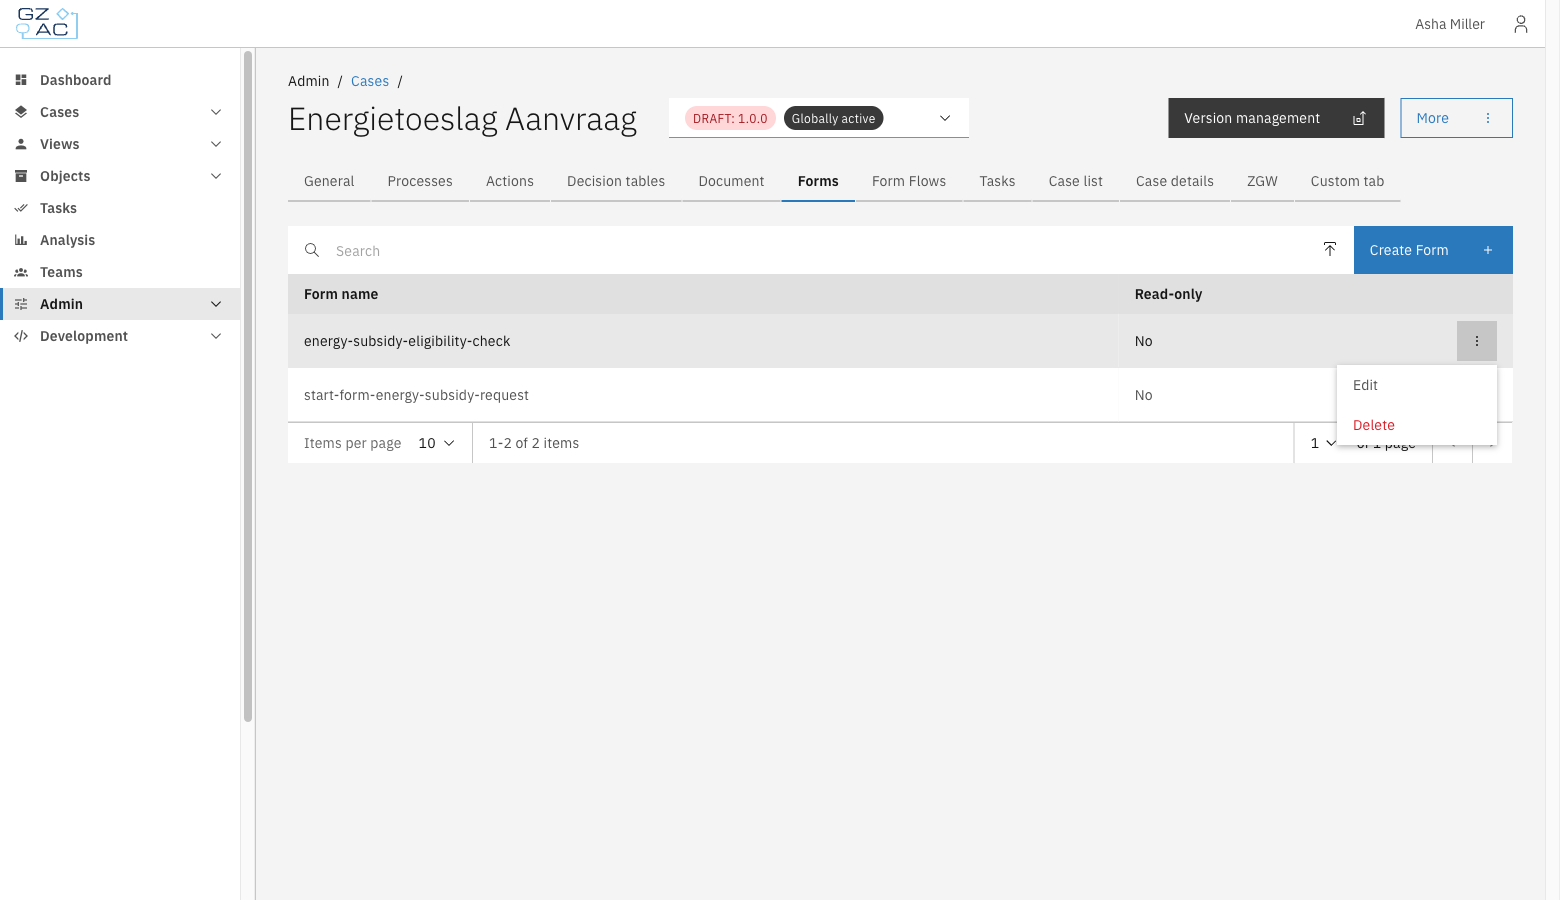Open the Case details tab
The width and height of the screenshot is (1560, 900).
[1175, 181]
